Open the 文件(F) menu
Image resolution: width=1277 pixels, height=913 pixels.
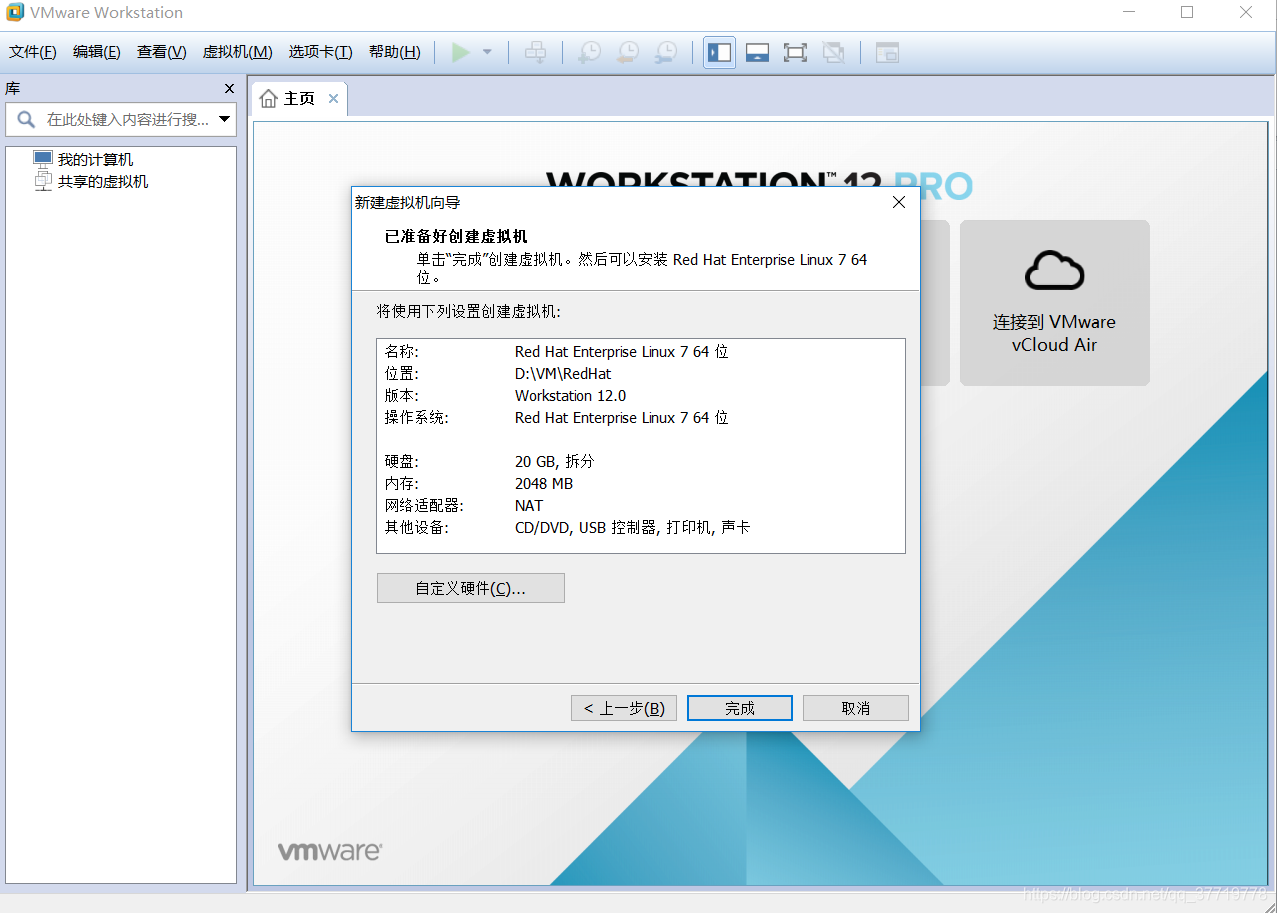pyautogui.click(x=33, y=52)
